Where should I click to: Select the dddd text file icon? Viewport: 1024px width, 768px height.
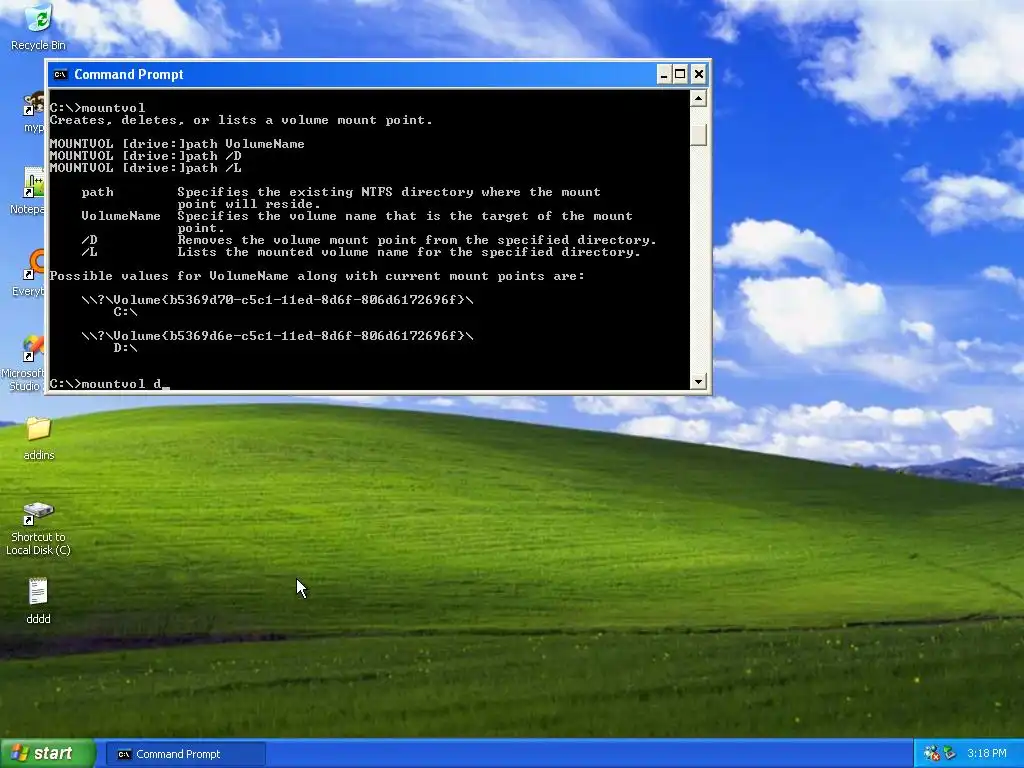click(39, 591)
